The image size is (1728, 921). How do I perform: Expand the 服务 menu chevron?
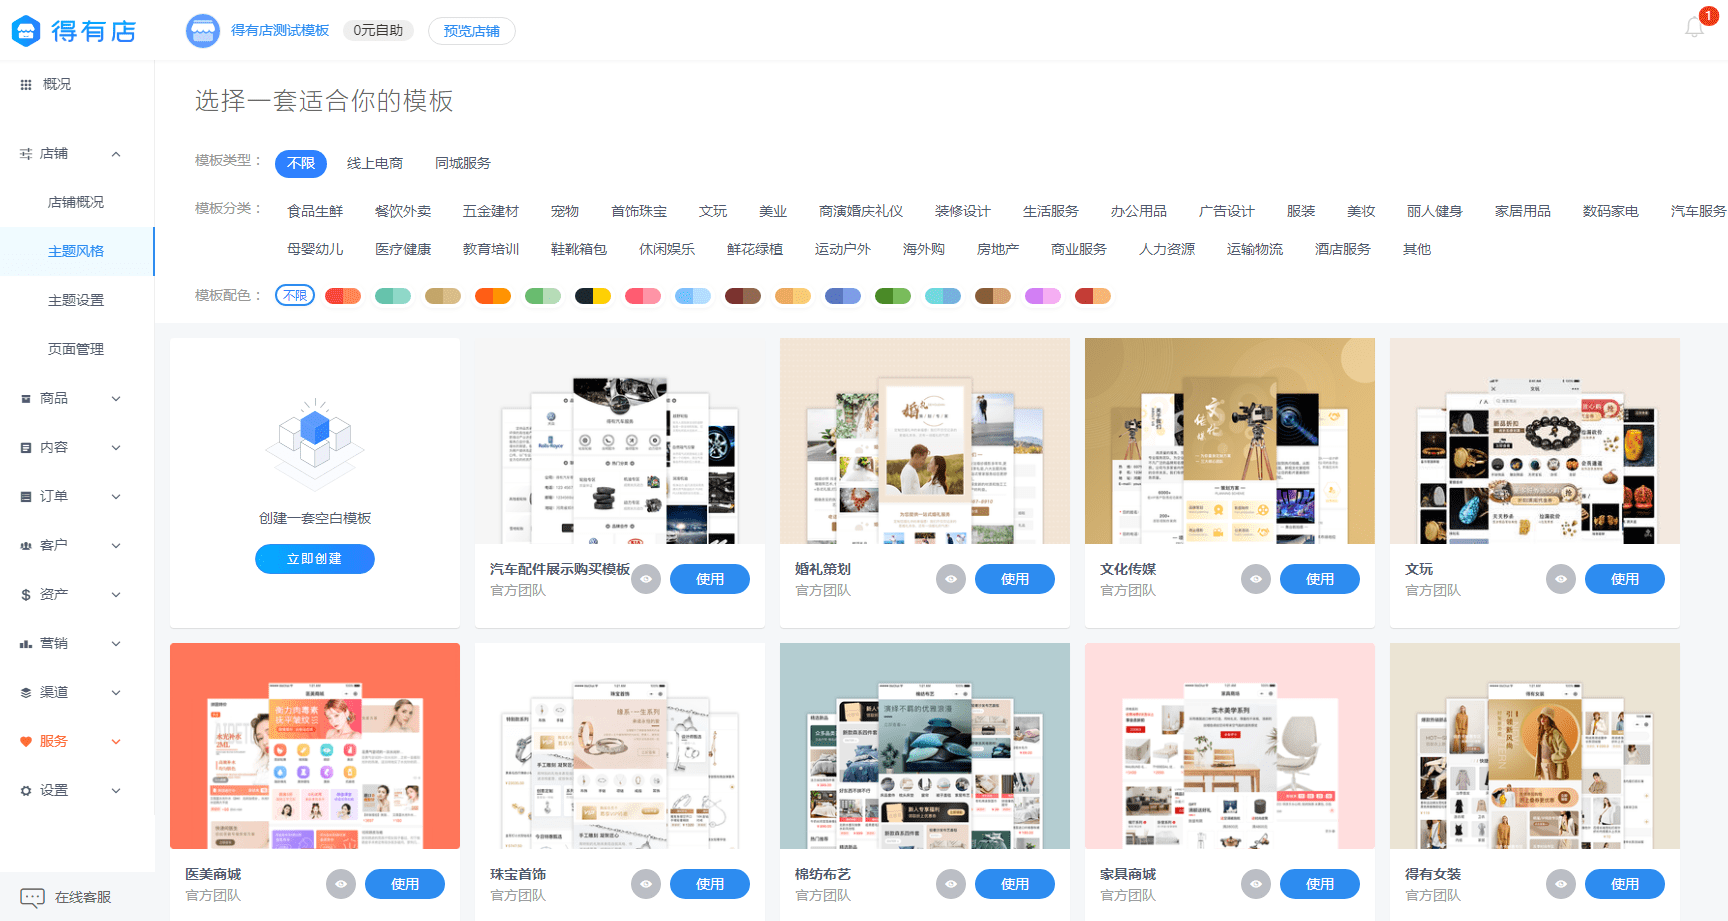tap(116, 742)
